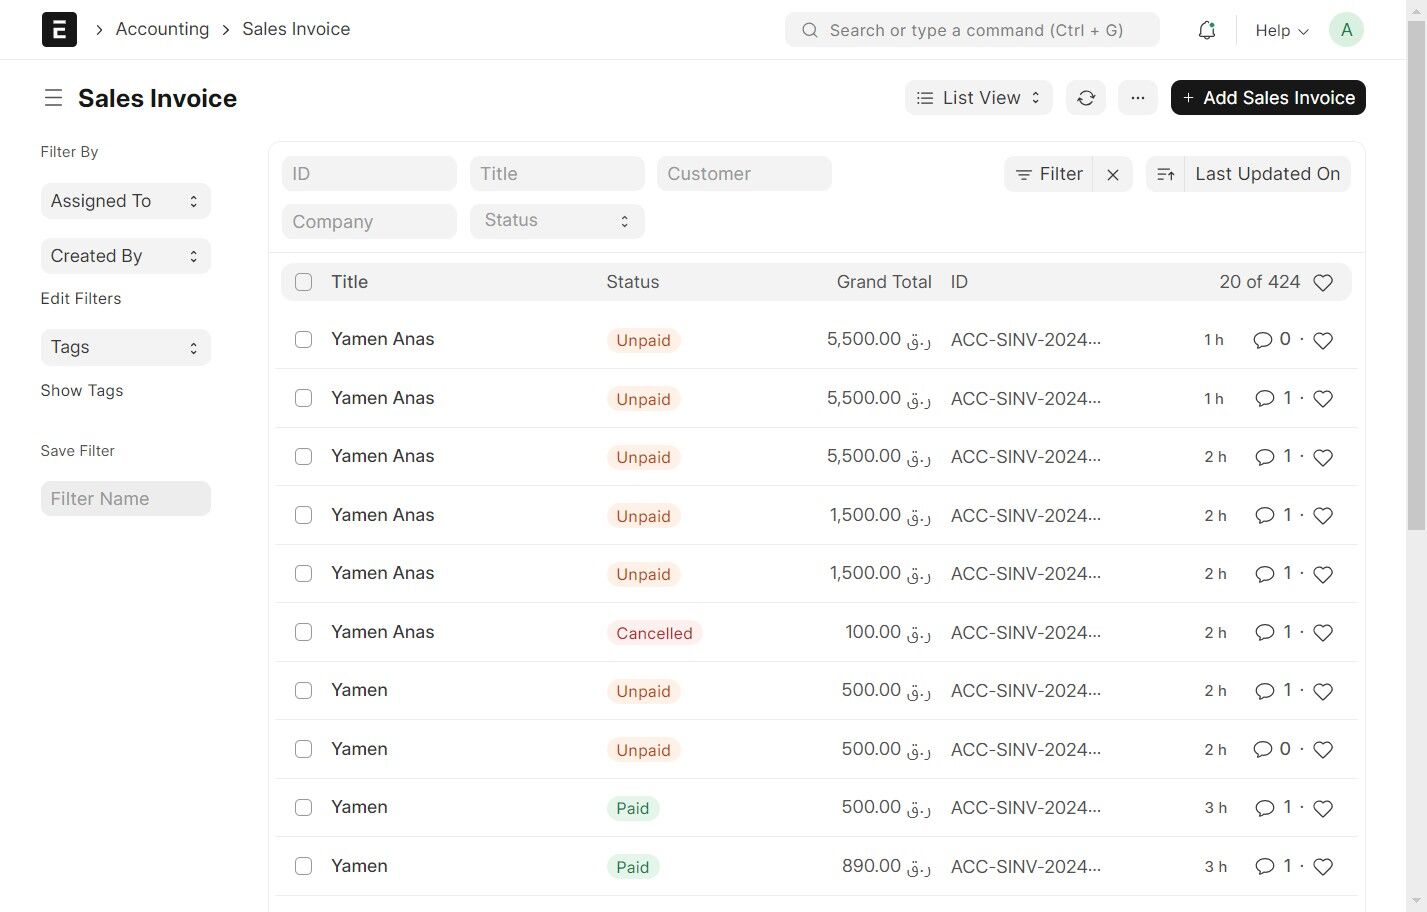Check the select-all checkbox beside Title
Viewport: 1427px width, 912px height.
(x=304, y=282)
